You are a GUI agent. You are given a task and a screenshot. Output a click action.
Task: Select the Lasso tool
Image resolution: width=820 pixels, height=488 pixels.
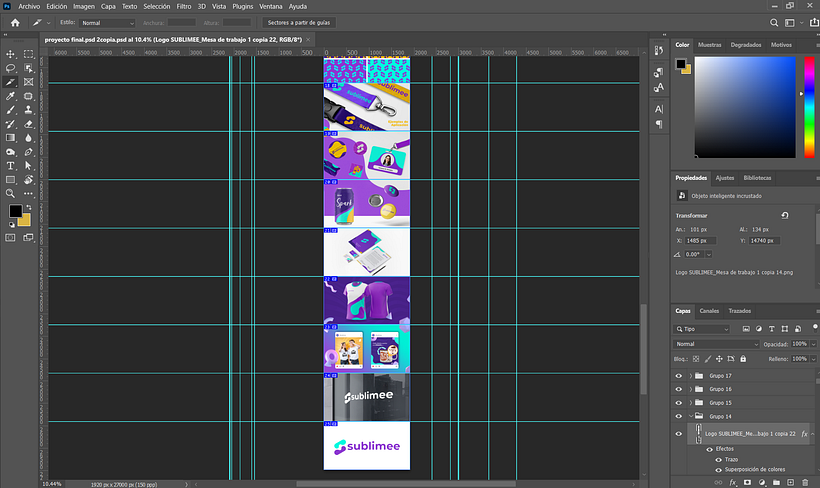10,68
